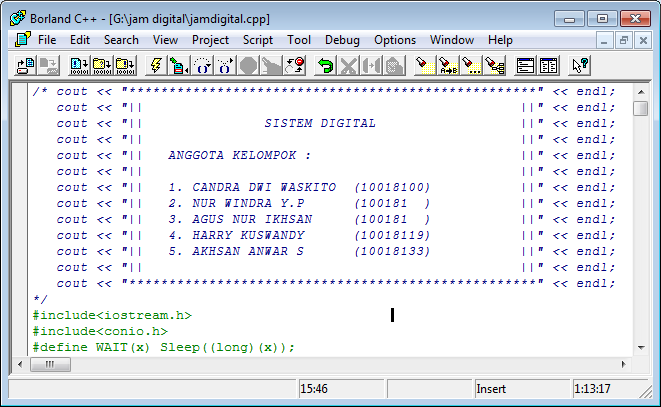Click the SISTEM DIGITAL text in code
Image resolution: width=661 pixels, height=407 pixels.
point(320,124)
